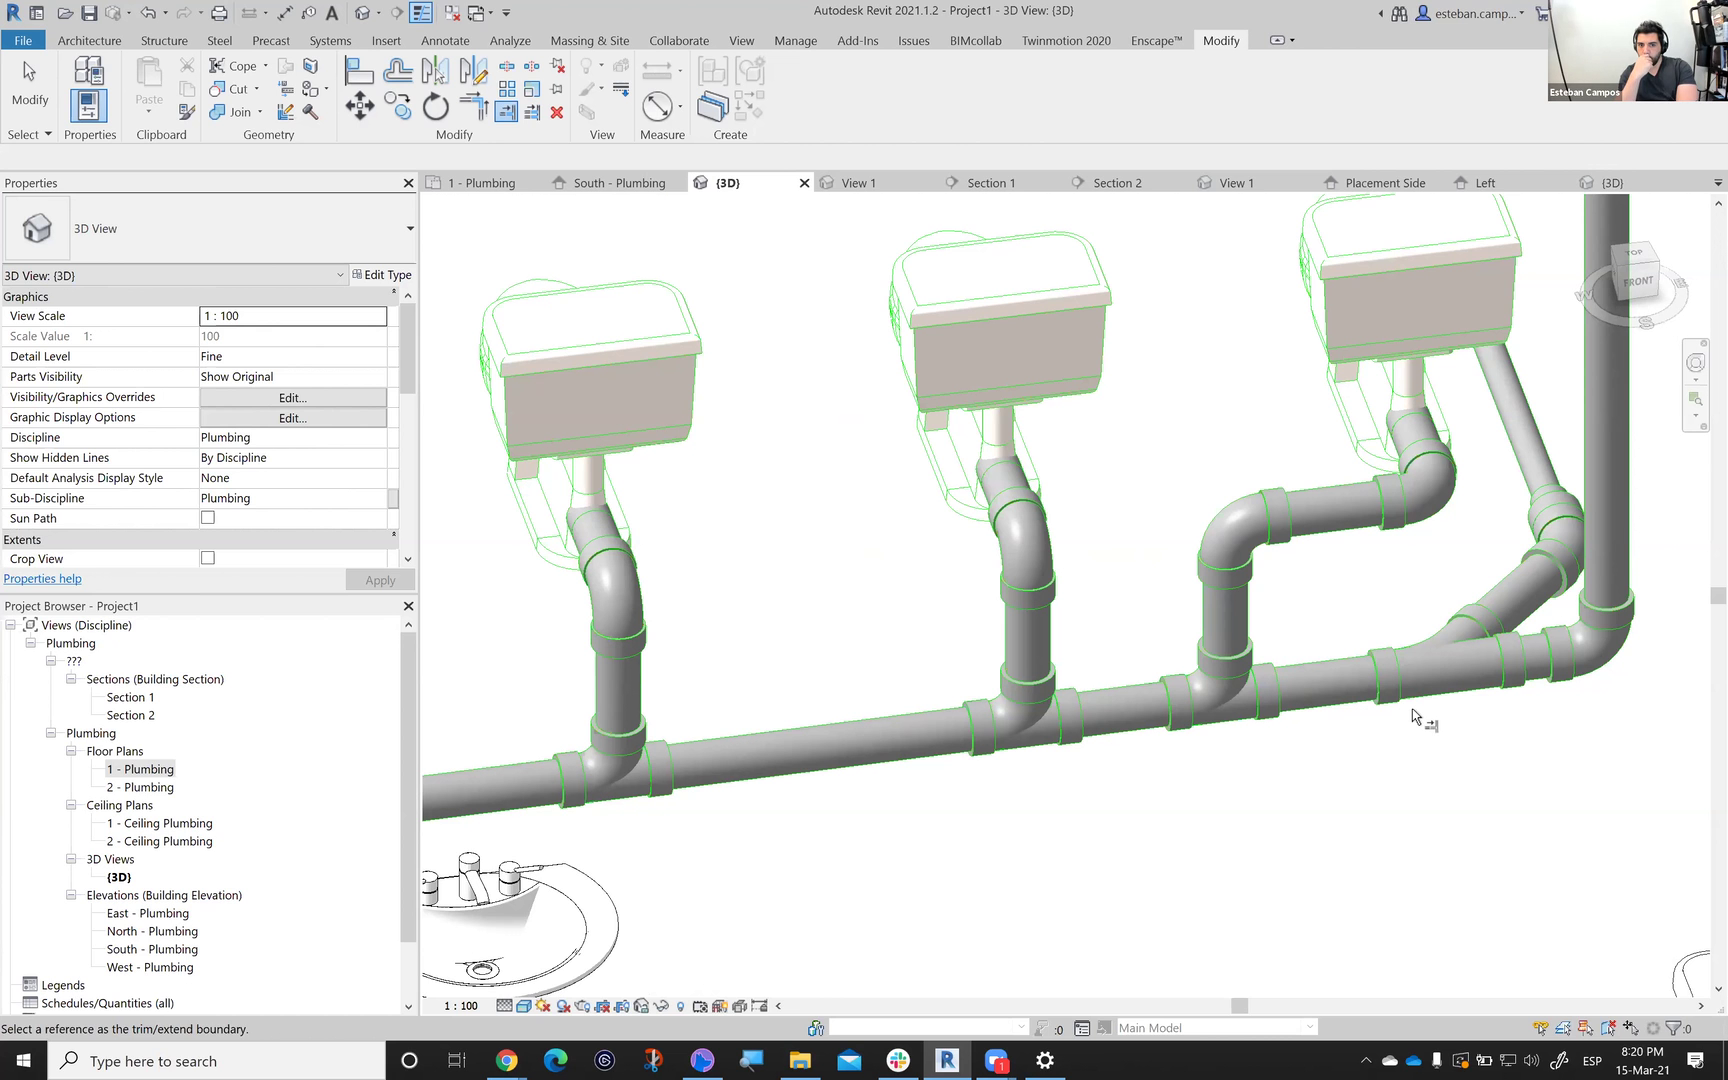Click the Edit Type button
The image size is (1728, 1080).
382,275
